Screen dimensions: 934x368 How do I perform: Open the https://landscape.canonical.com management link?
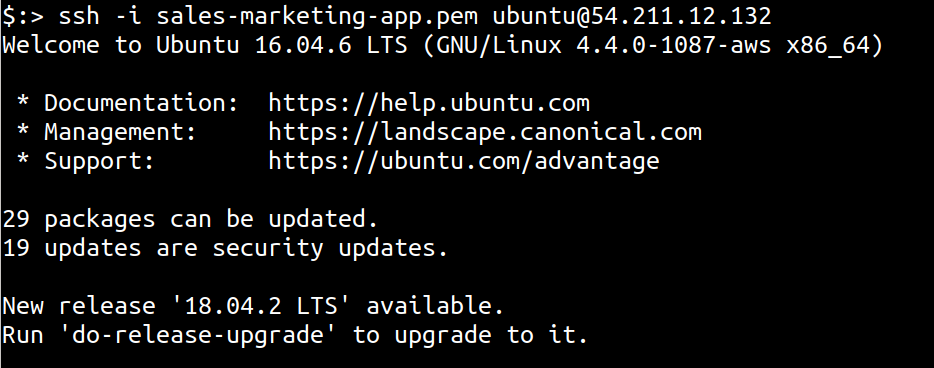(485, 132)
